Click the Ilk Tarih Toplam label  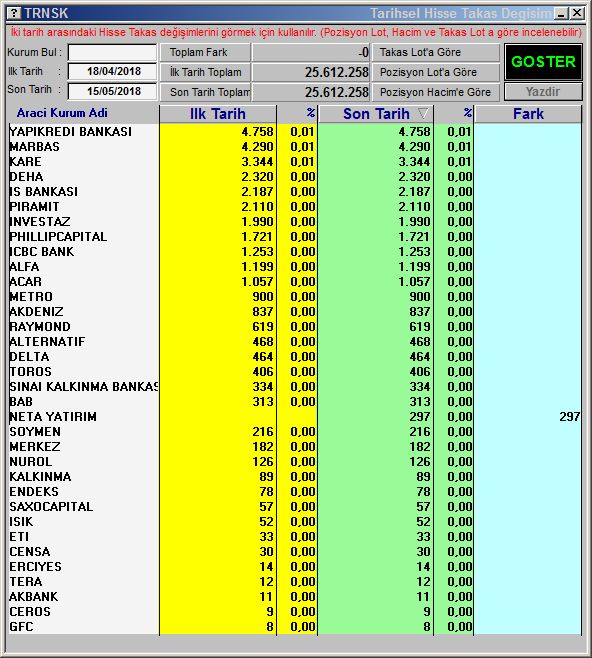(205, 72)
